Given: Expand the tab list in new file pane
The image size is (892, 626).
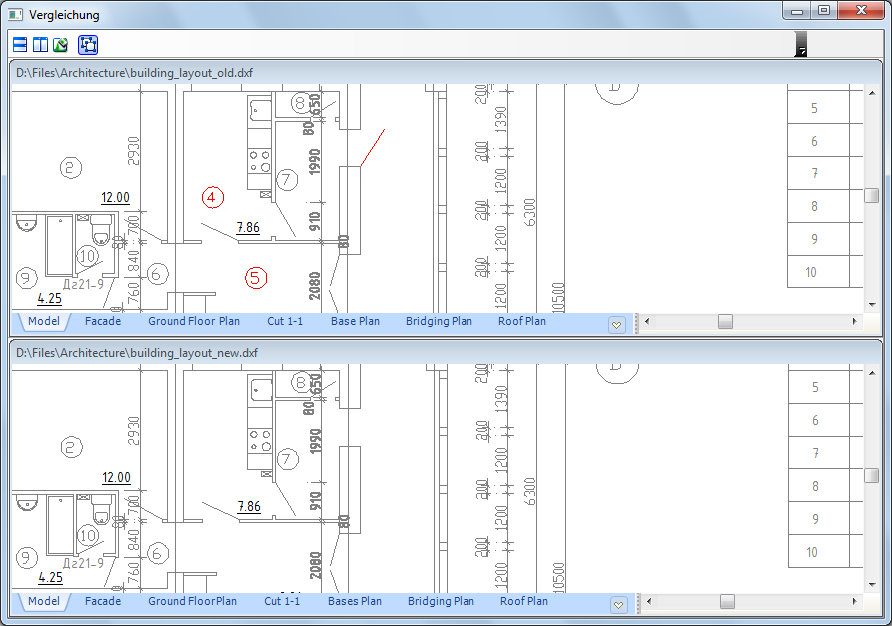Looking at the screenshot, I should pos(617,604).
